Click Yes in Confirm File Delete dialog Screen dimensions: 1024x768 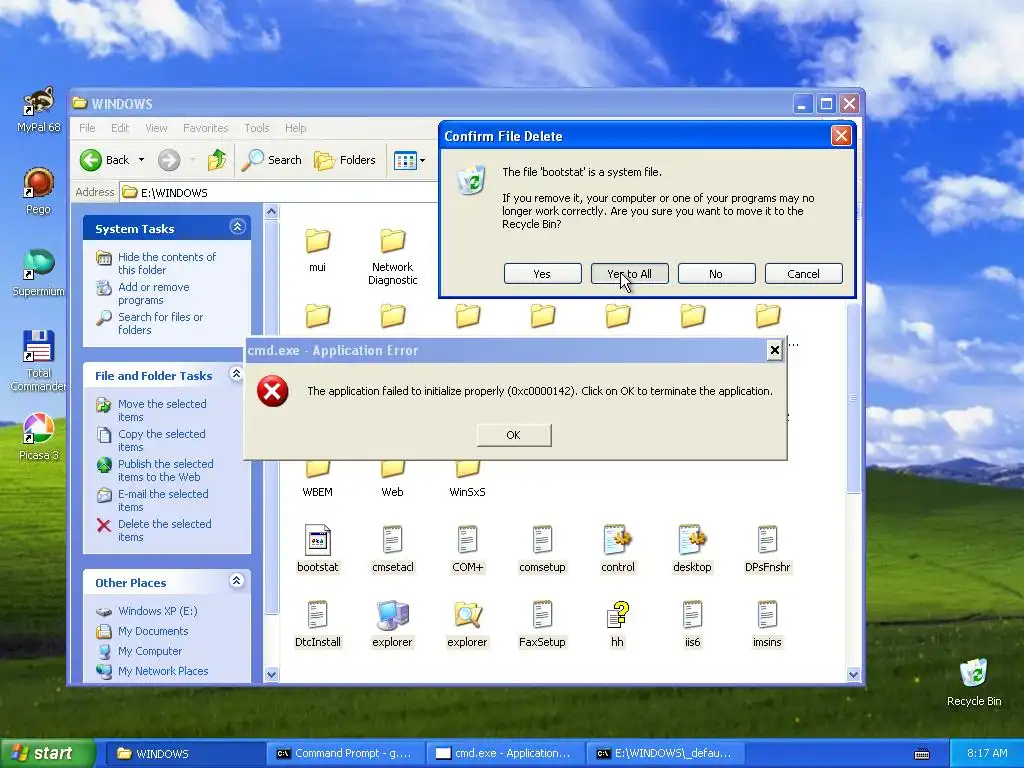(x=542, y=274)
